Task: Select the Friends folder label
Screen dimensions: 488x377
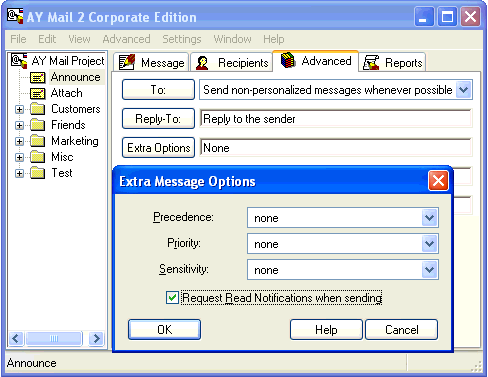Action: (x=68, y=125)
